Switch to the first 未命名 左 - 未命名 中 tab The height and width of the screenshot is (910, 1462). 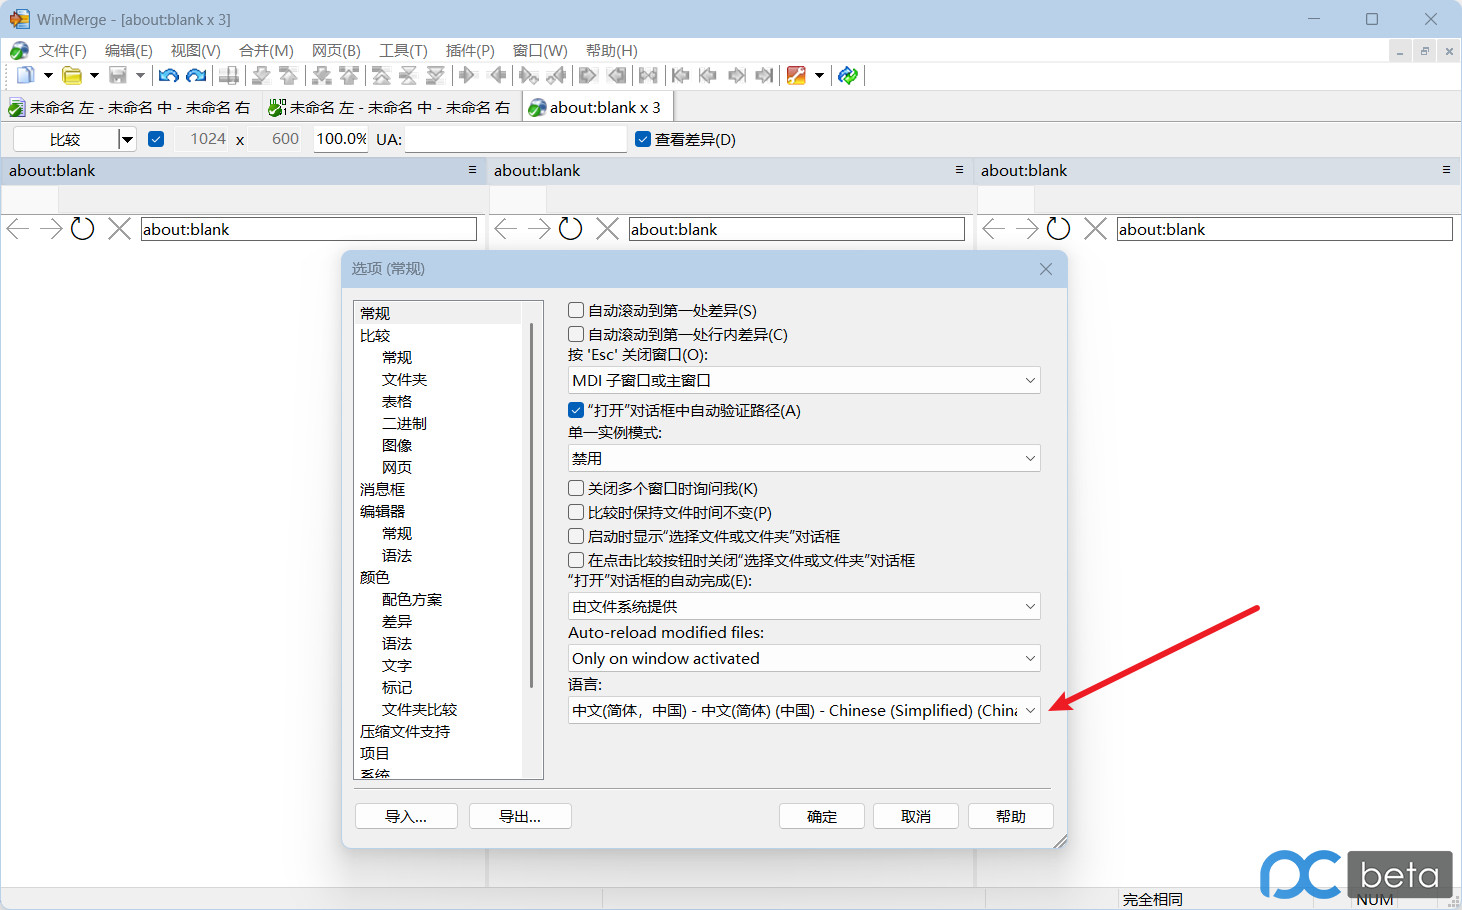pyautogui.click(x=130, y=107)
